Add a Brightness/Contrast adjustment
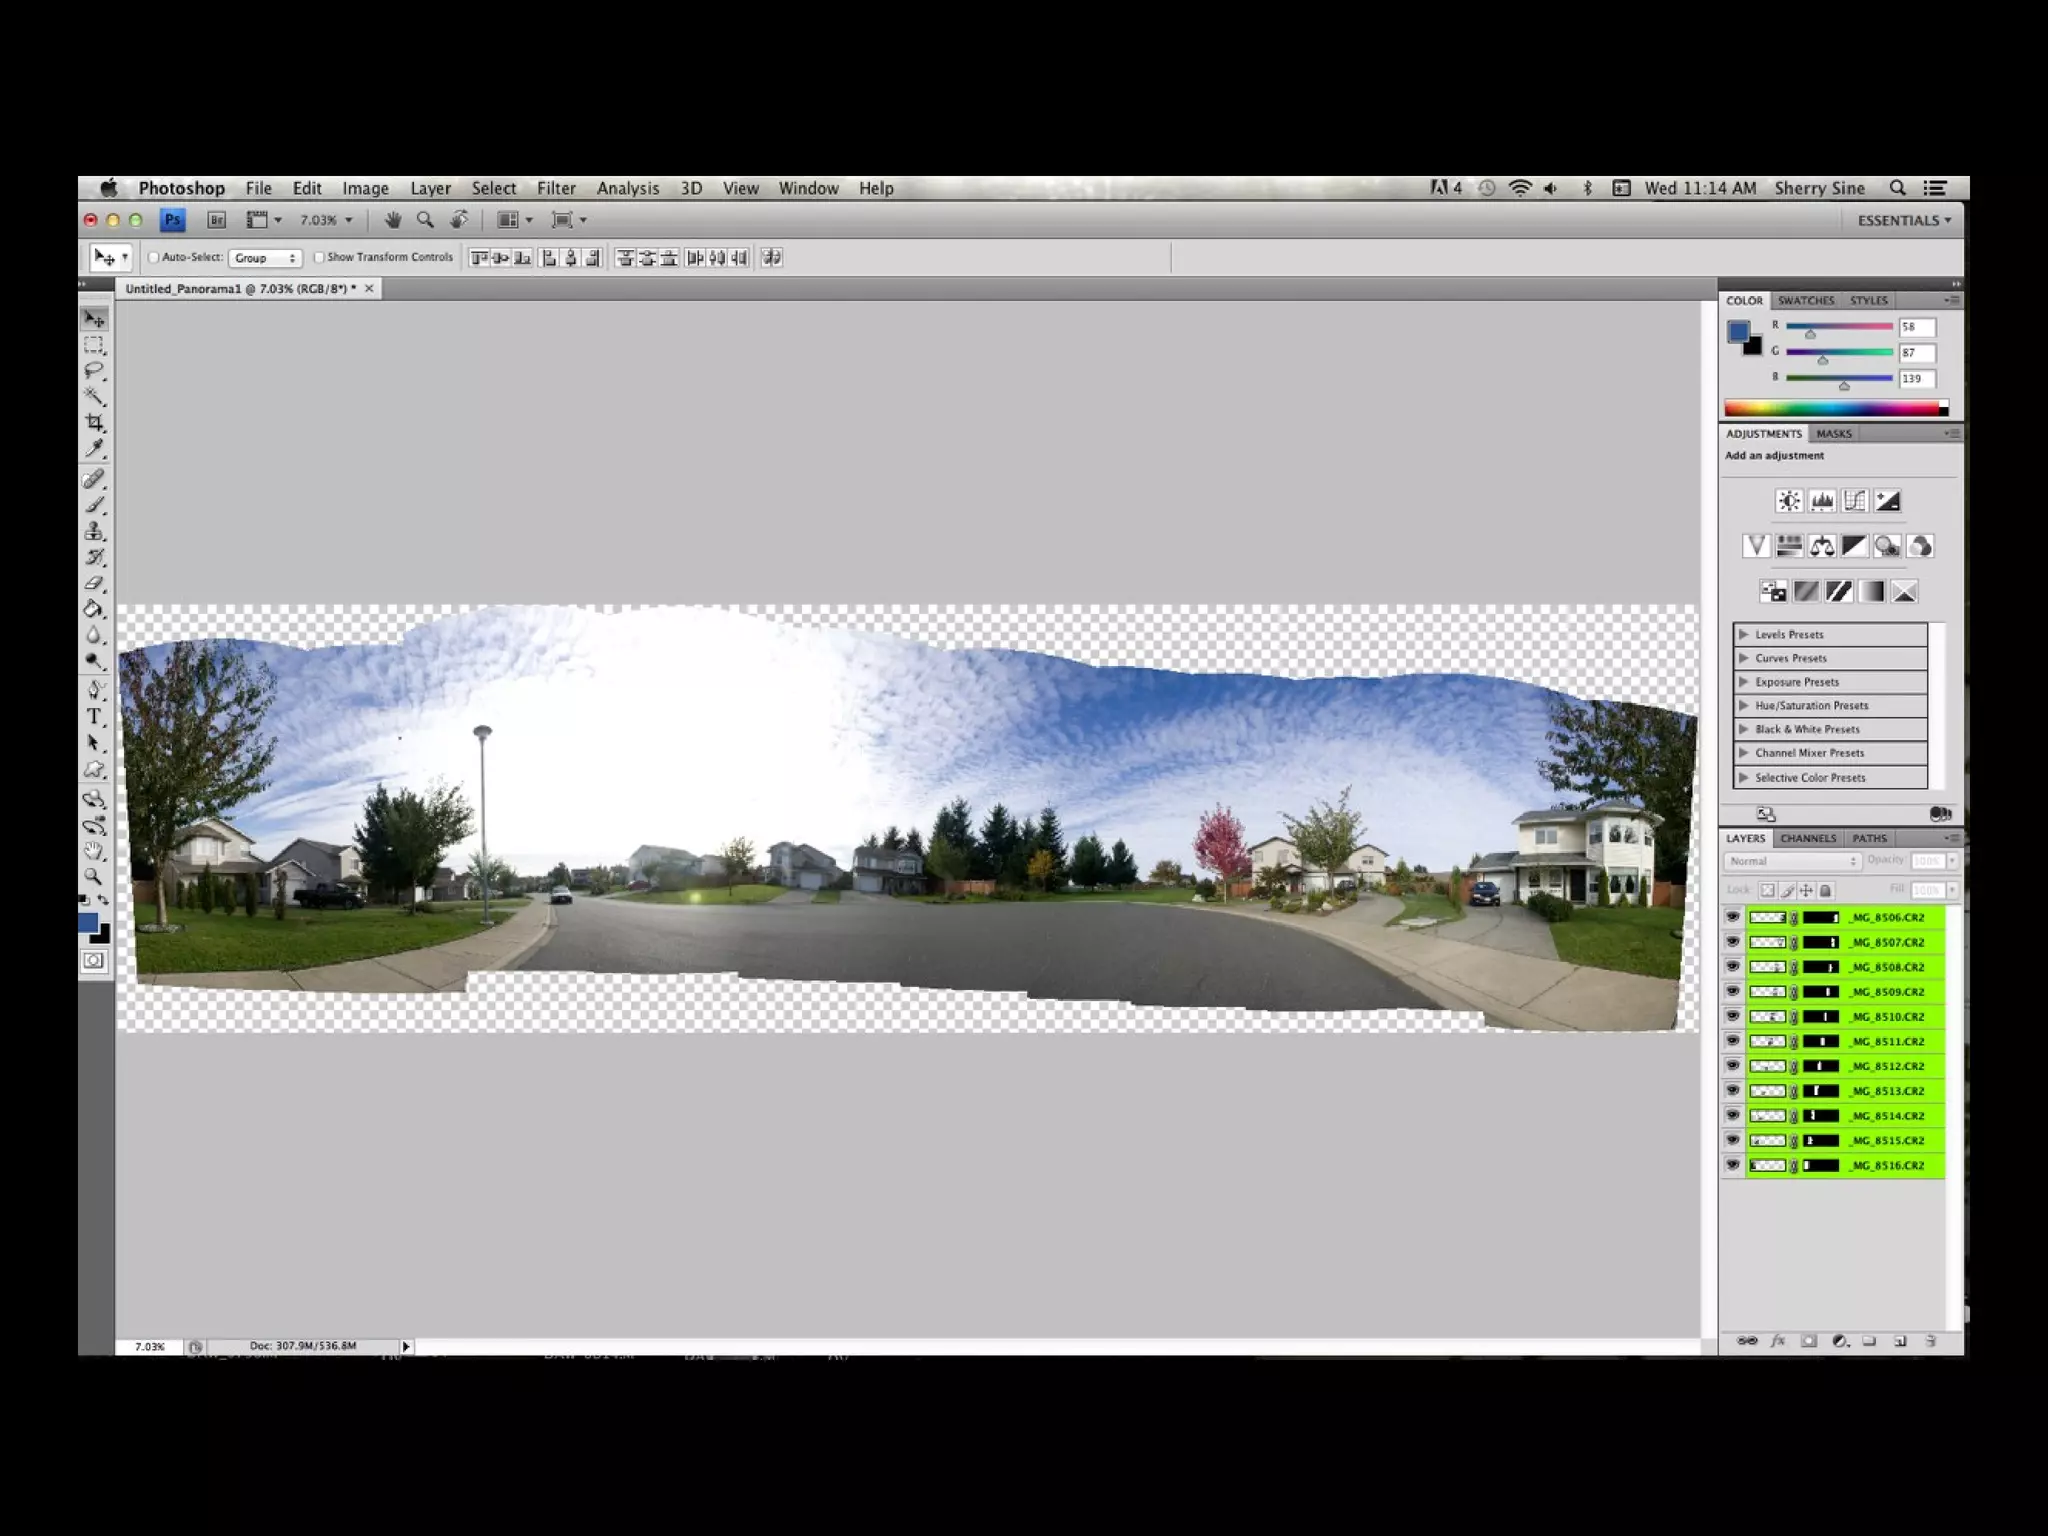 1789,501
